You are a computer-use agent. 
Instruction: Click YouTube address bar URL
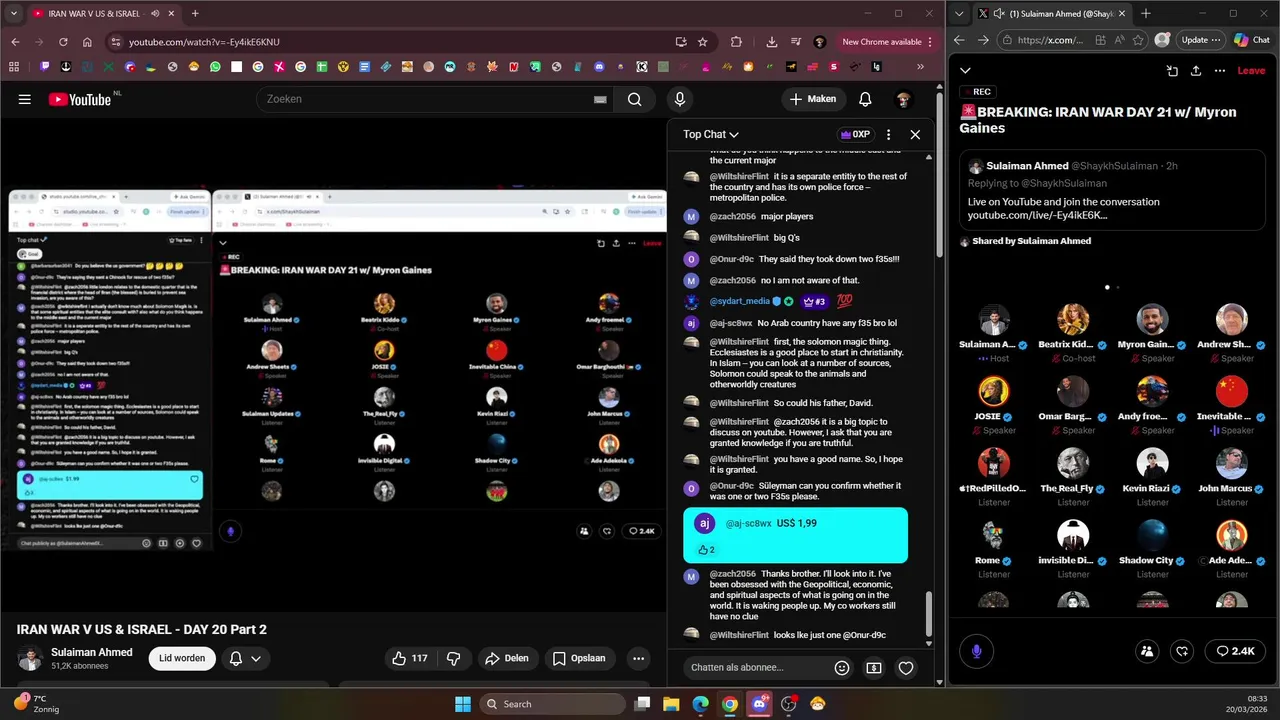204,42
